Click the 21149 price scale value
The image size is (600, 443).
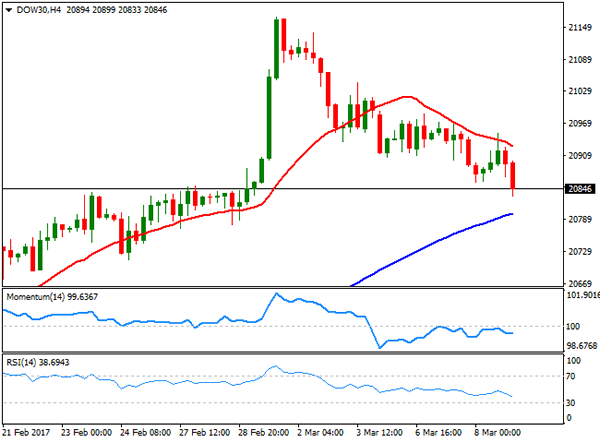coord(580,28)
